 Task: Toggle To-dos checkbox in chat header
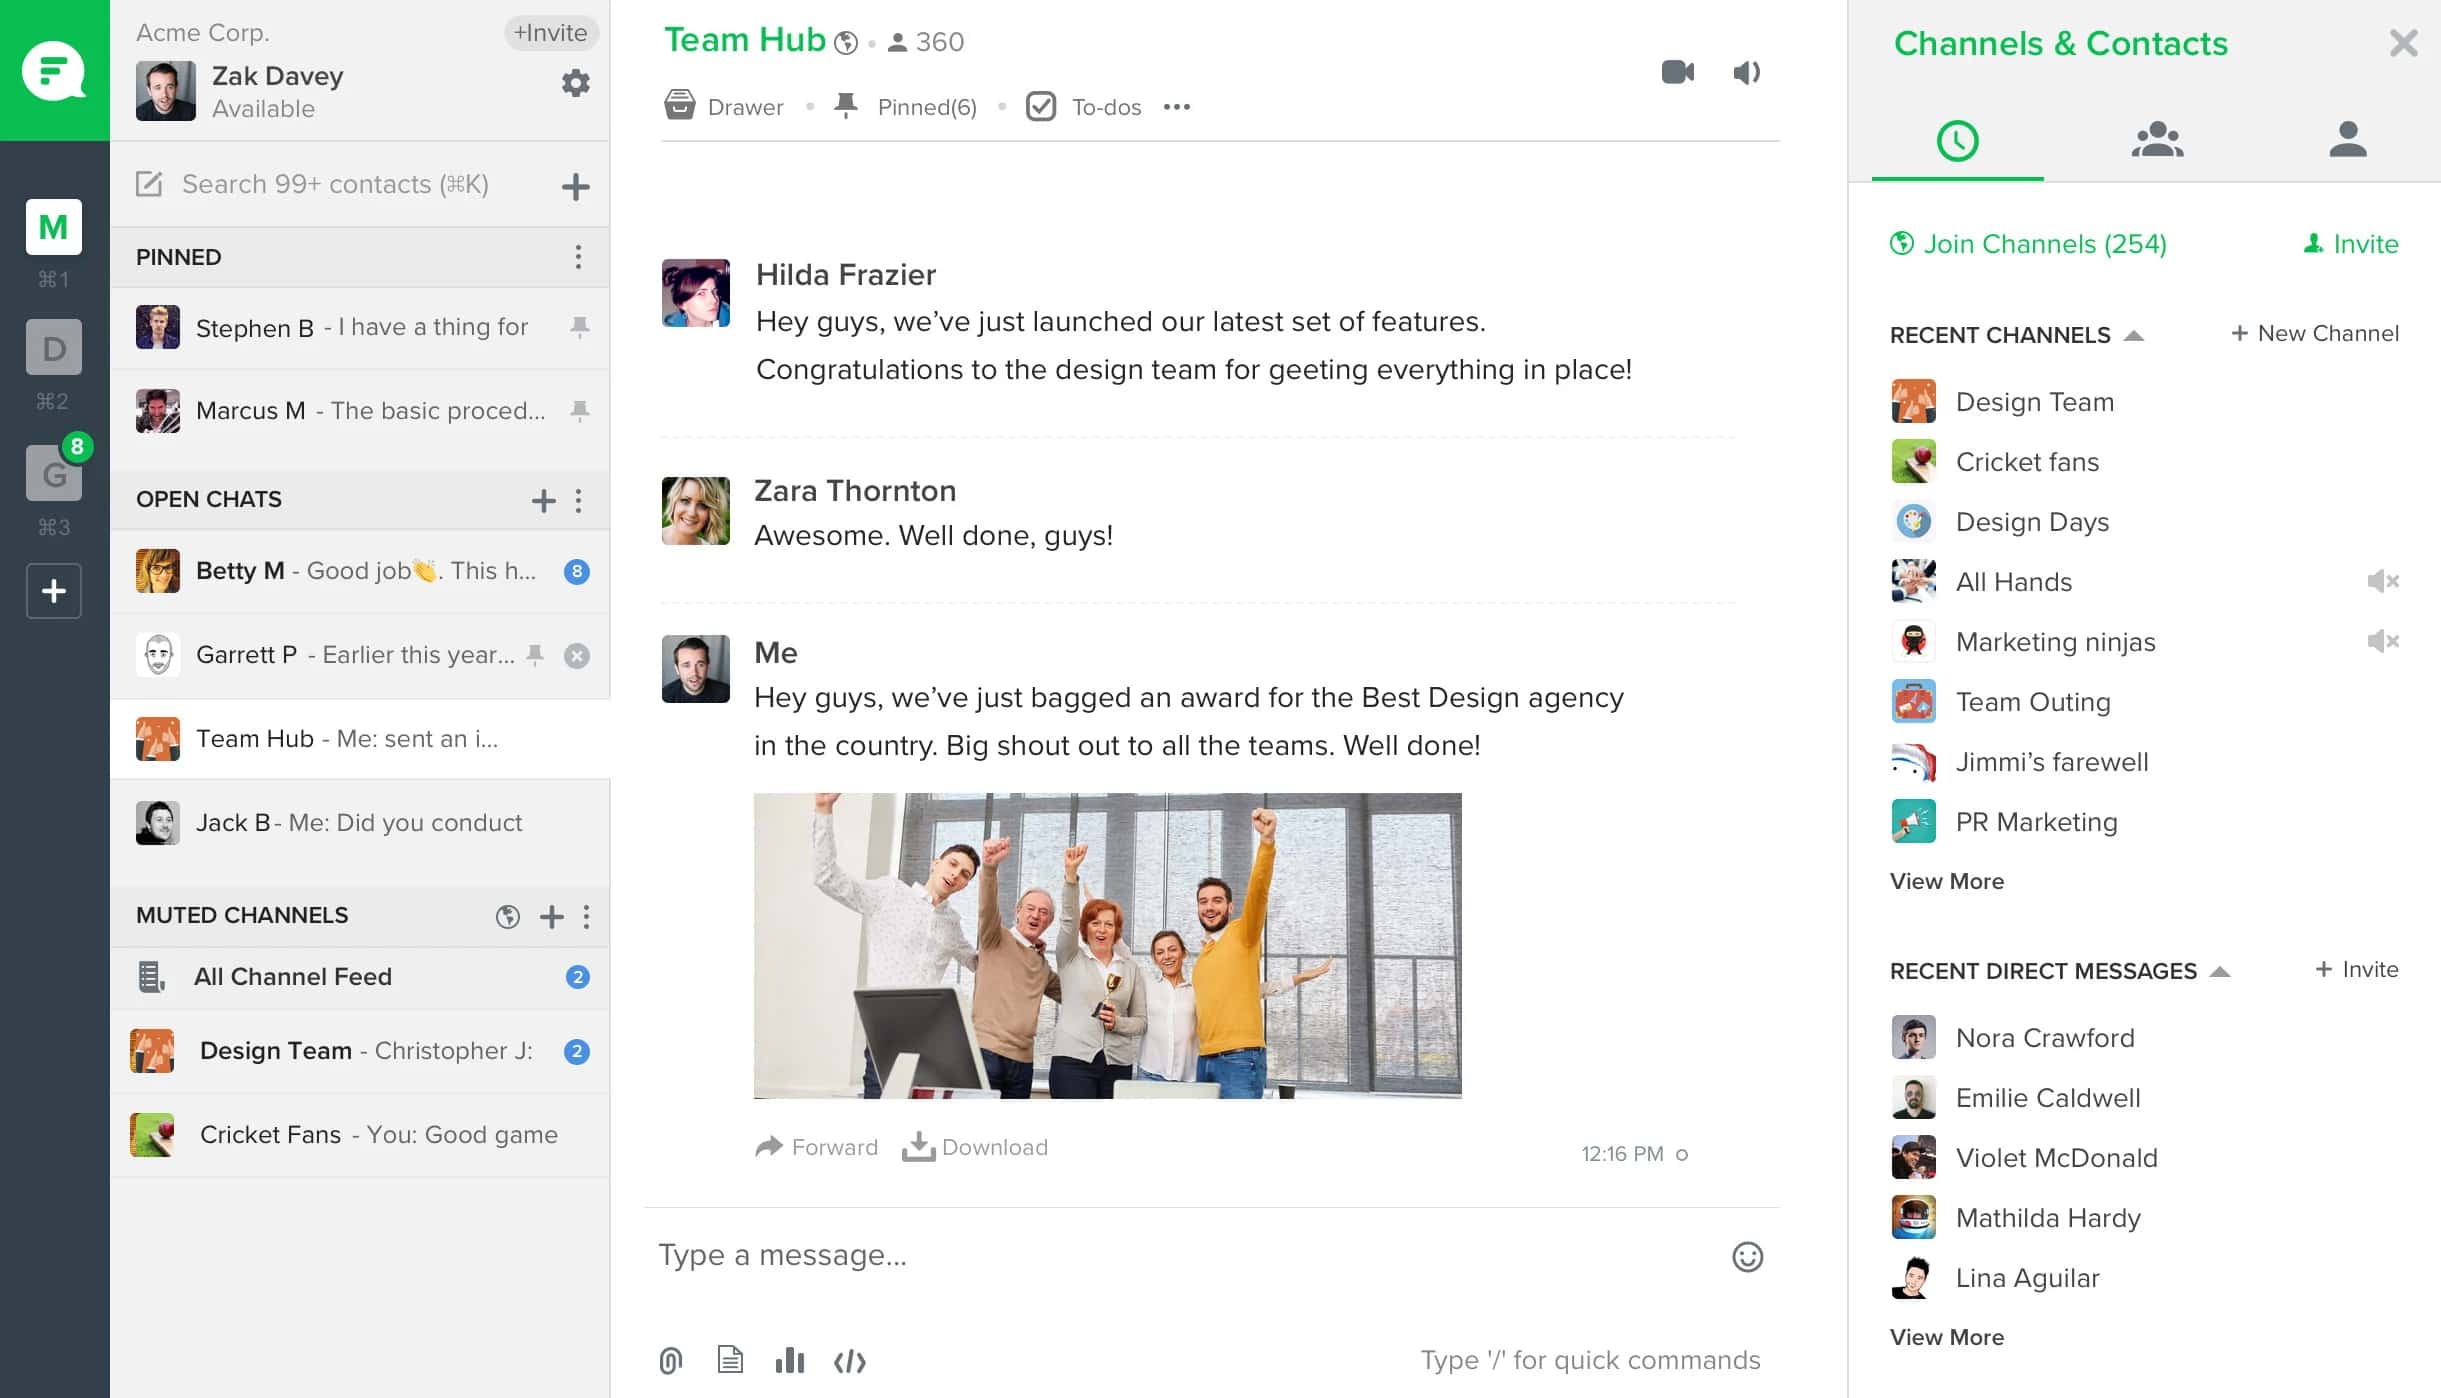click(x=1041, y=106)
